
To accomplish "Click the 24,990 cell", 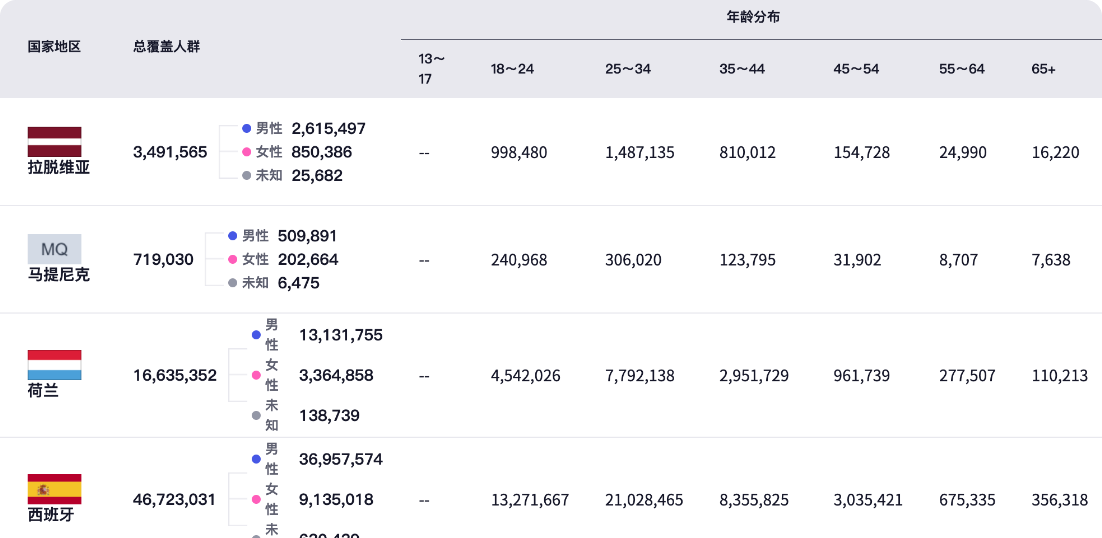I will coord(963,152).
